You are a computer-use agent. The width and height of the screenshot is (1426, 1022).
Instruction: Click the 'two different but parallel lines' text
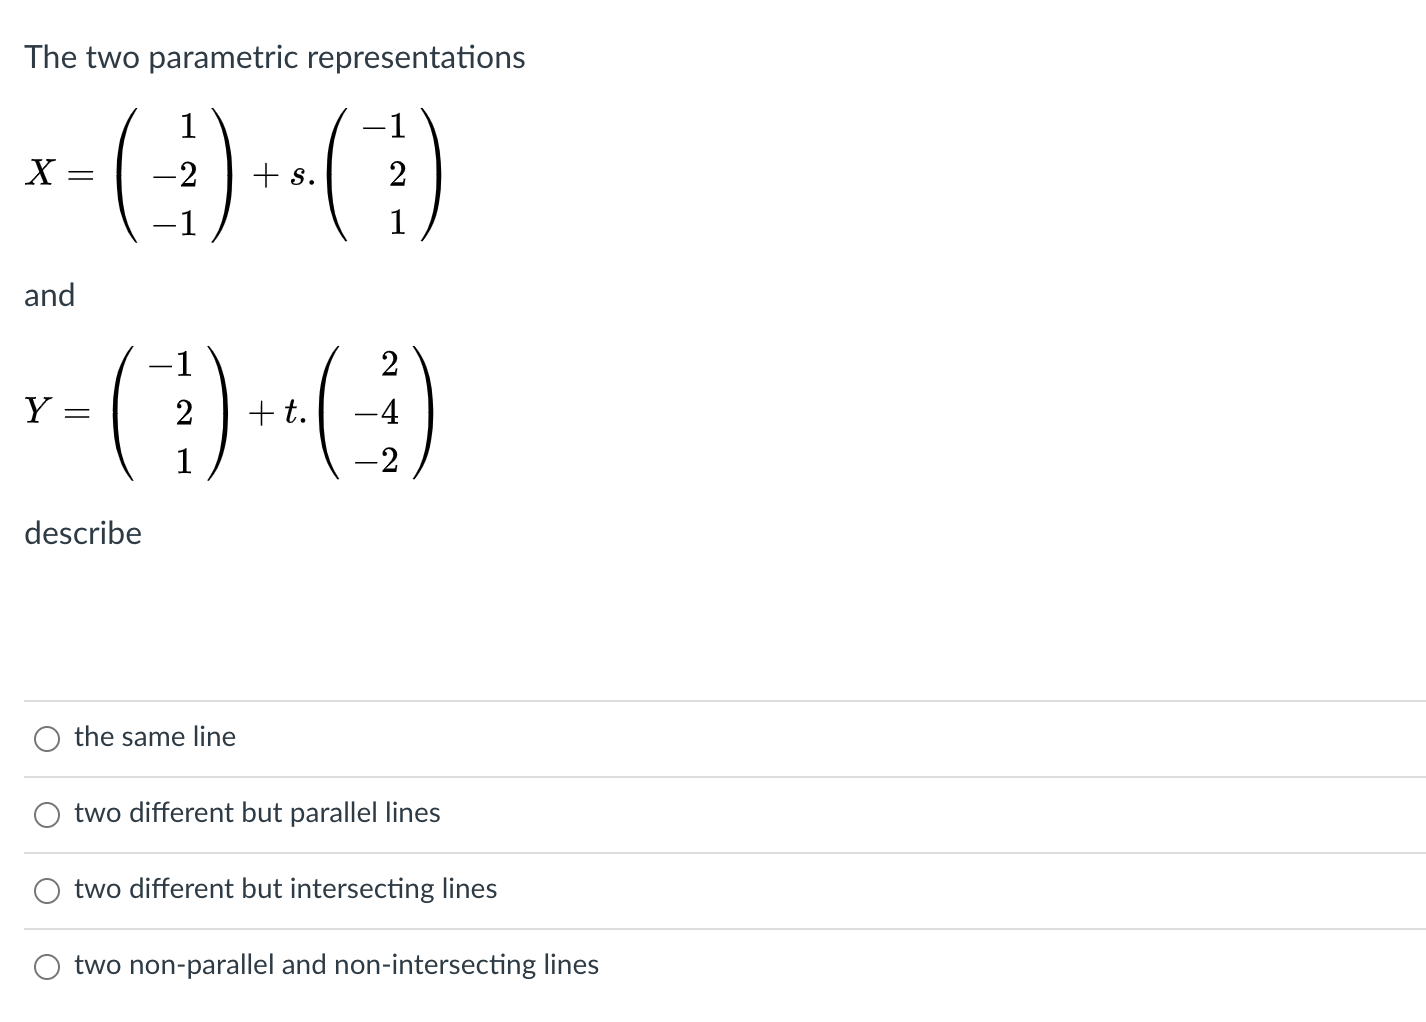pos(257,814)
